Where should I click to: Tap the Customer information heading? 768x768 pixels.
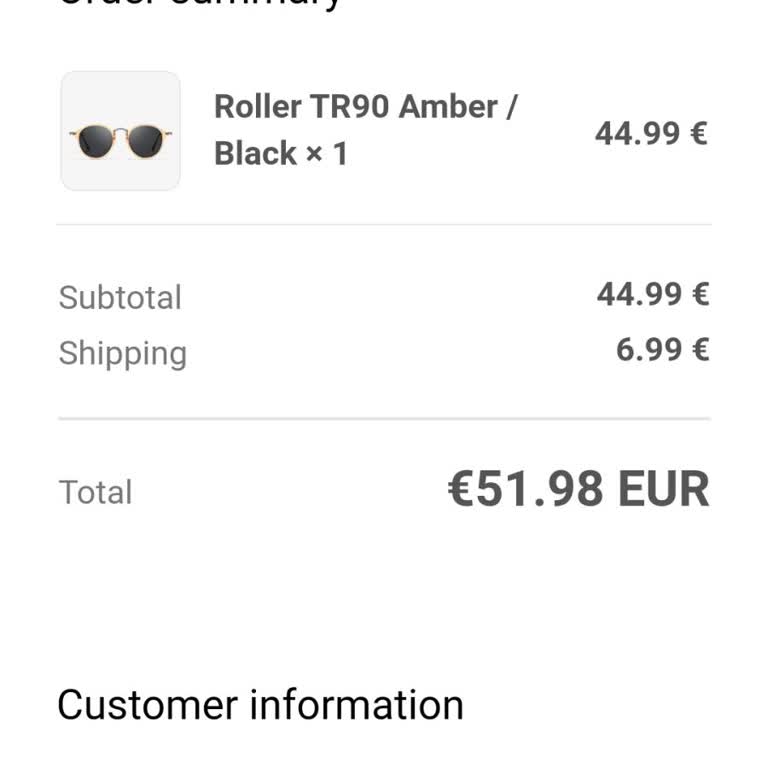[260, 705]
